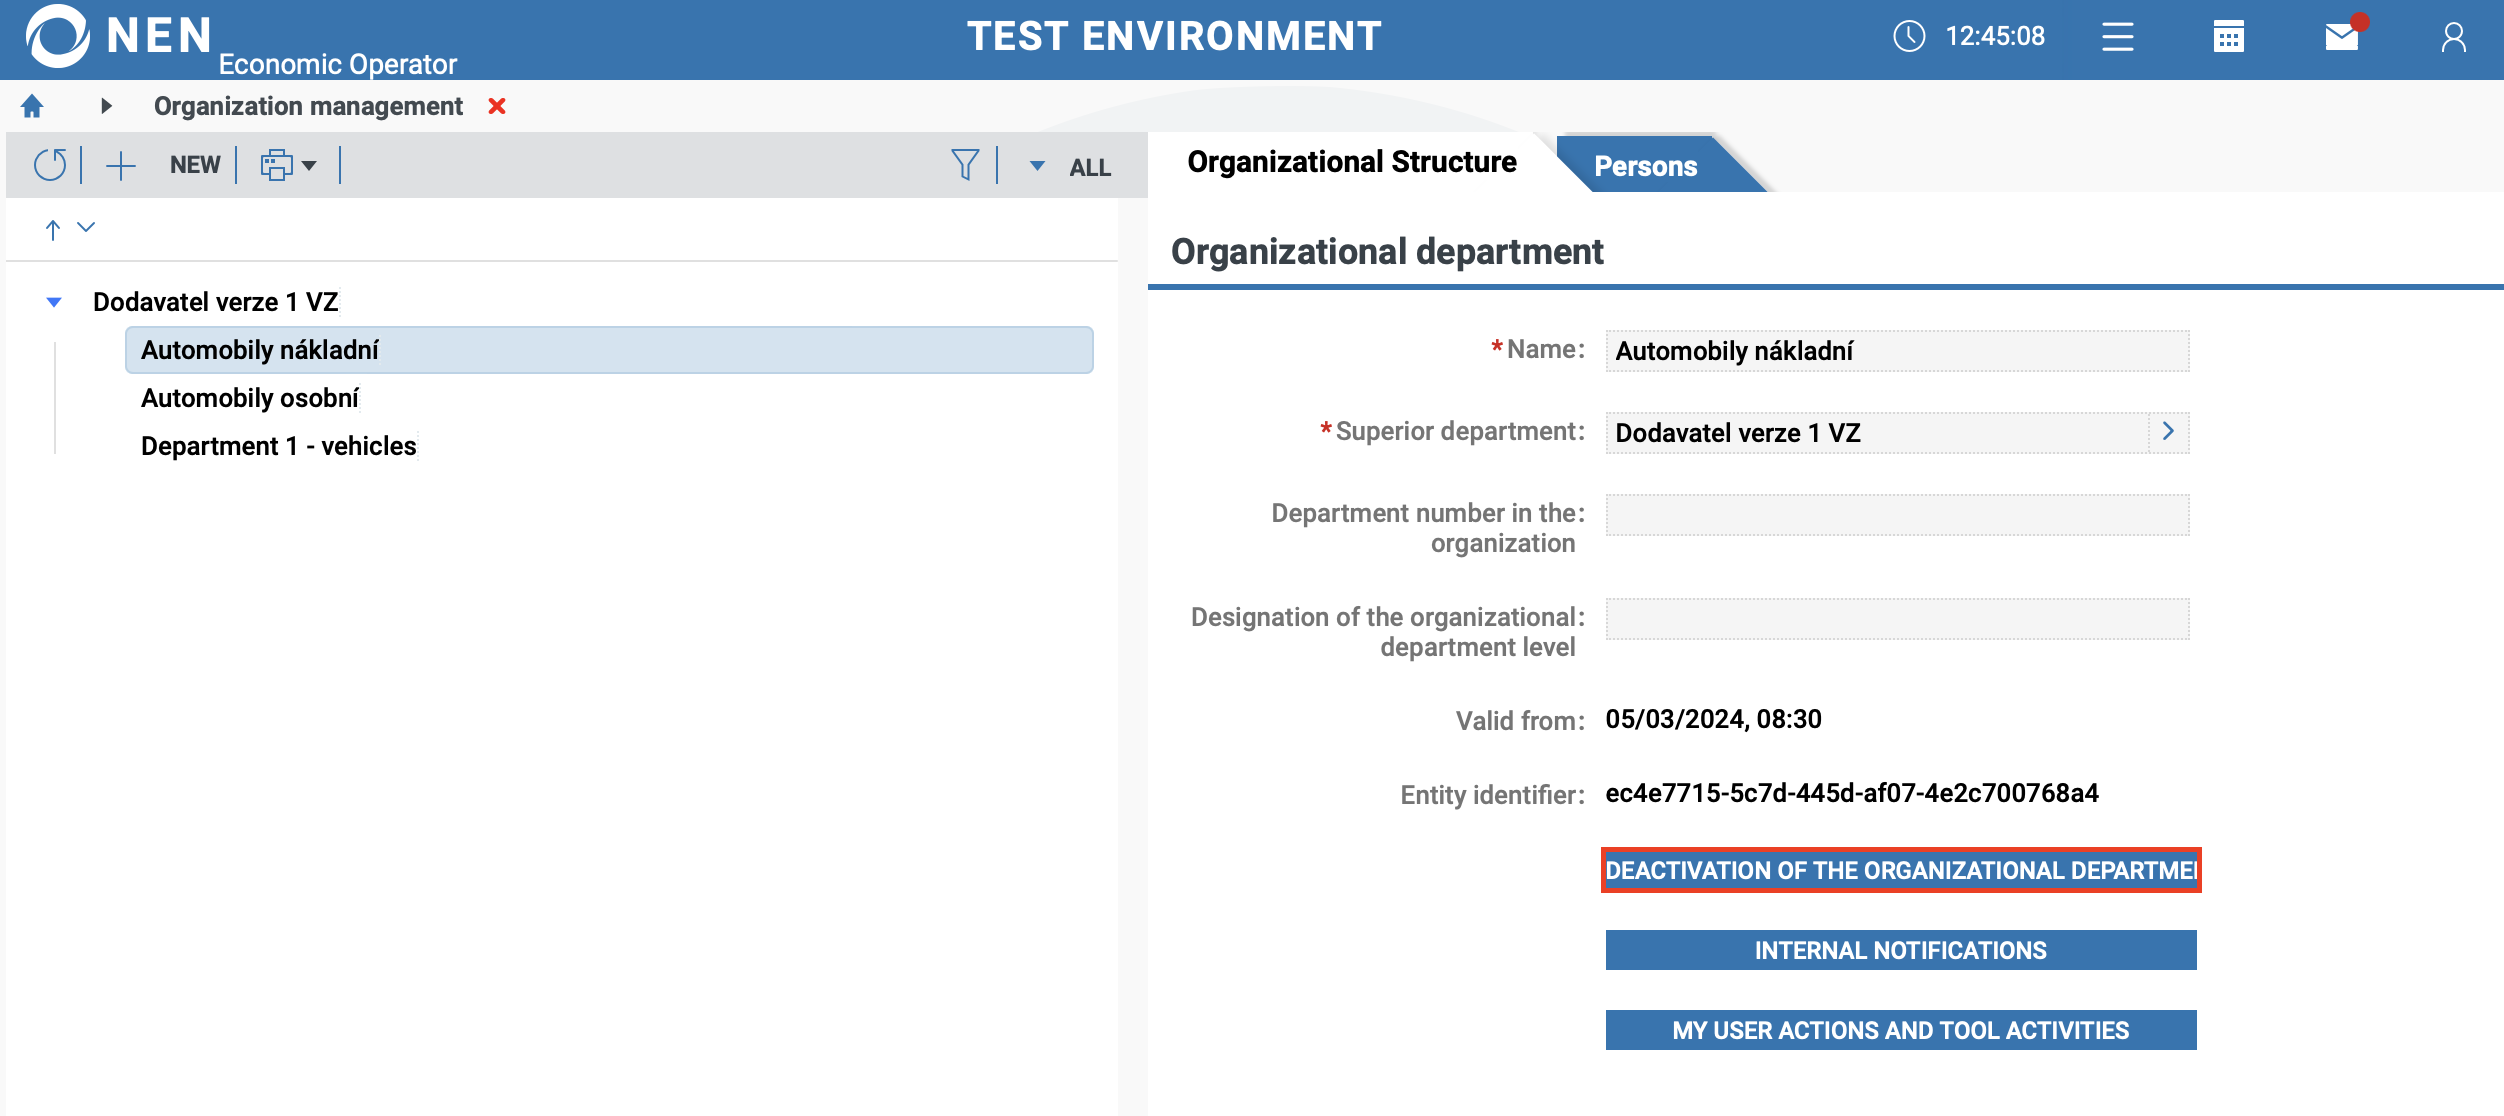Image resolution: width=2504 pixels, height=1116 pixels.
Task: Click the refresh icon in toolbar
Action: pyautogui.click(x=50, y=165)
